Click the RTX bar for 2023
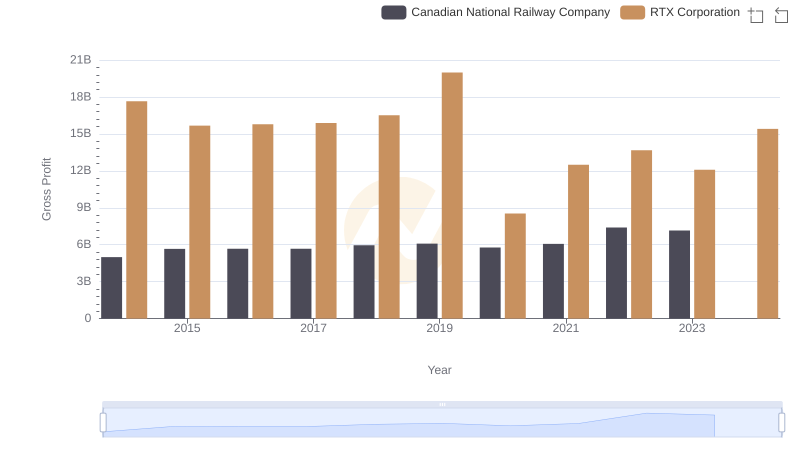 click(705, 244)
